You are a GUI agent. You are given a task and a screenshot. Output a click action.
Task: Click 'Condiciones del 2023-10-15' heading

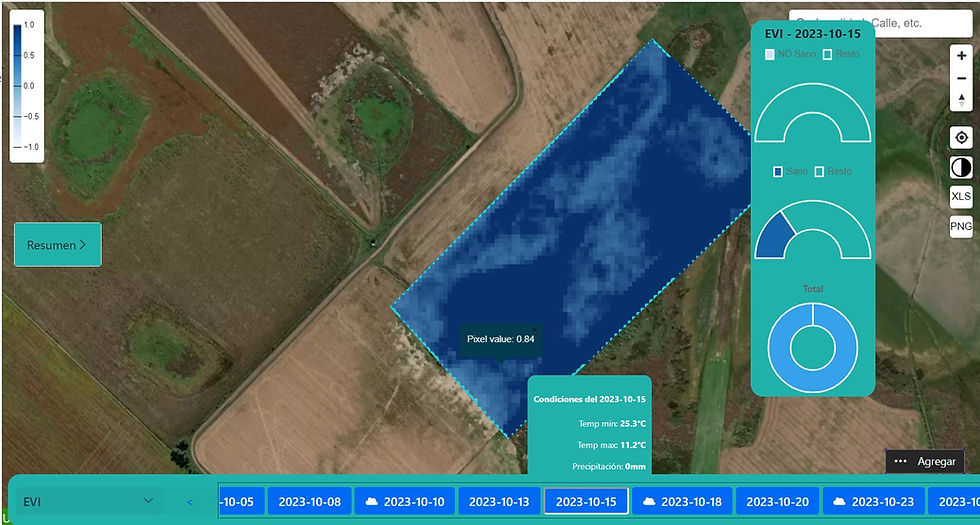click(x=589, y=399)
